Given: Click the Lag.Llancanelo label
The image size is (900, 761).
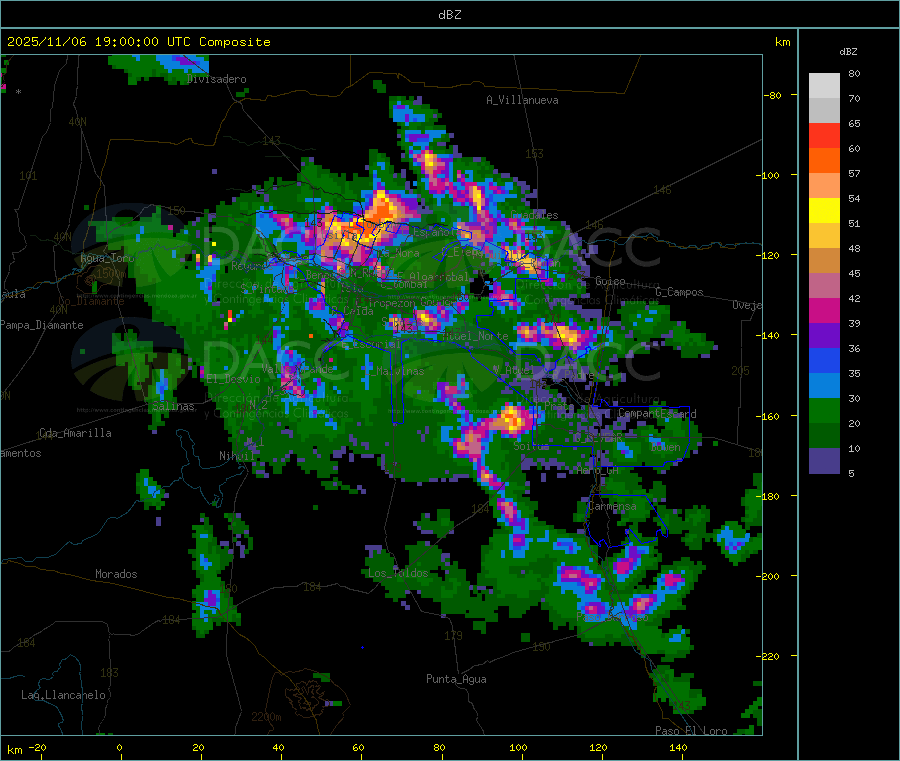Looking at the screenshot, I should [63, 695].
